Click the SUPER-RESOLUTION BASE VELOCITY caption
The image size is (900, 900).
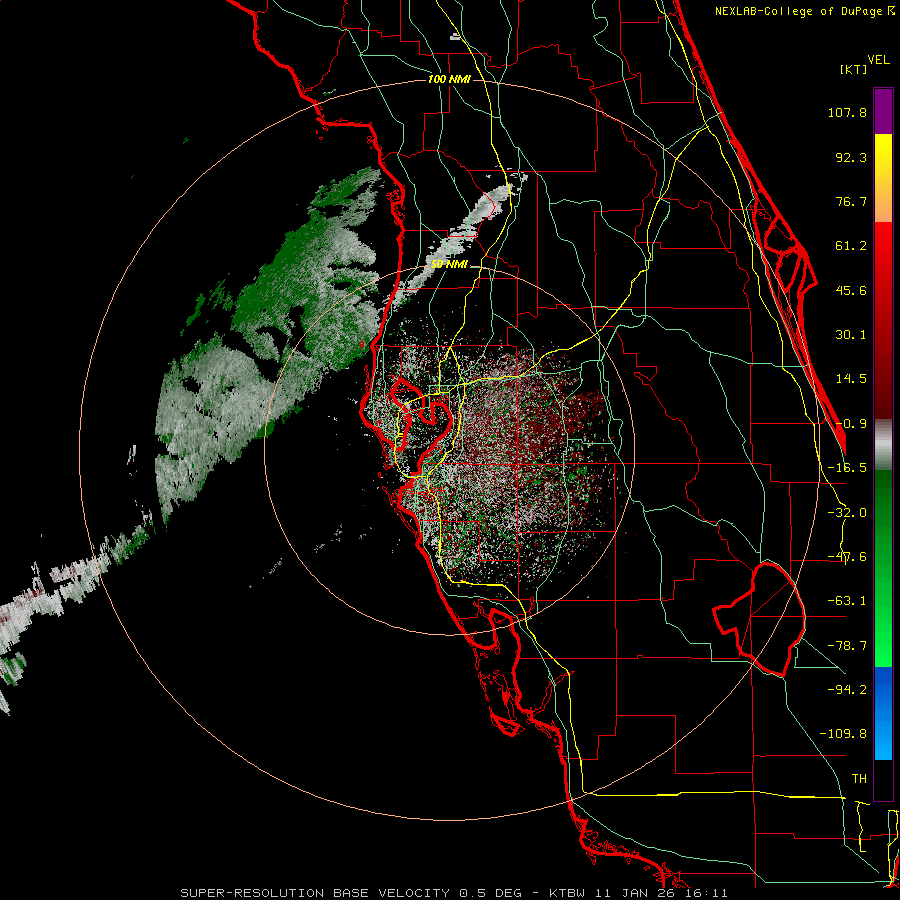click(x=454, y=893)
